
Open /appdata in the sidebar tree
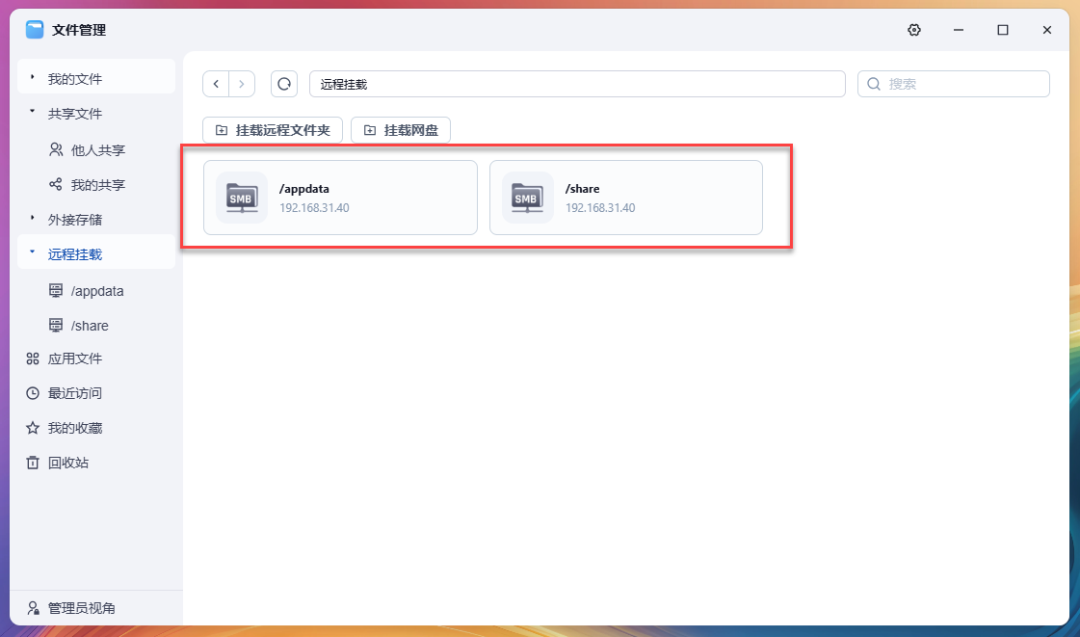coord(96,291)
